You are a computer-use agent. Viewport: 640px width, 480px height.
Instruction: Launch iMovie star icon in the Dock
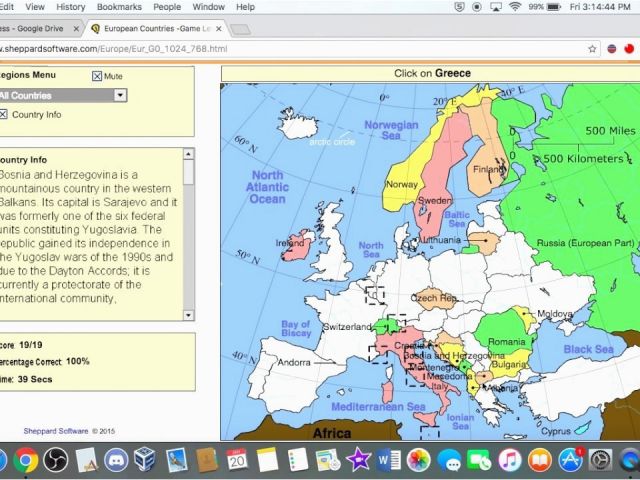(358, 460)
